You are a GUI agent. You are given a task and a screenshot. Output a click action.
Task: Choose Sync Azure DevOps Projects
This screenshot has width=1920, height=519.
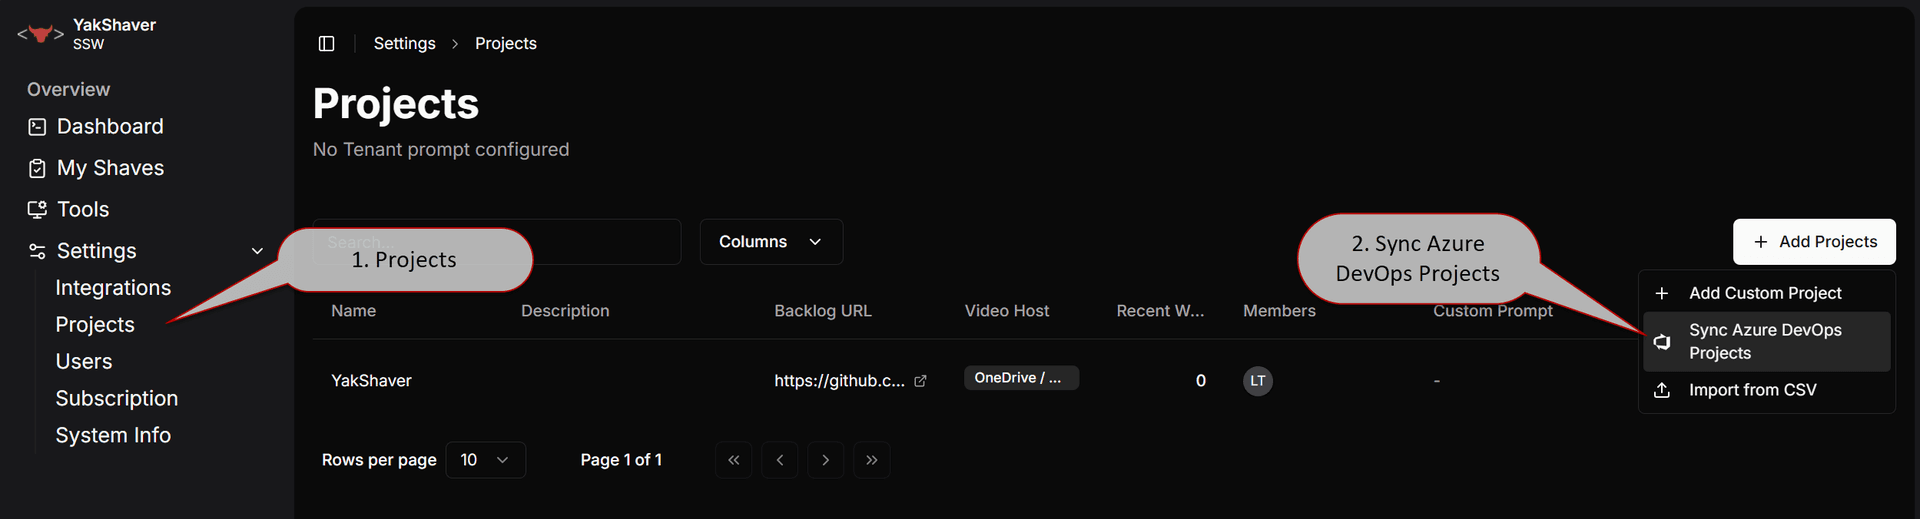(x=1764, y=341)
